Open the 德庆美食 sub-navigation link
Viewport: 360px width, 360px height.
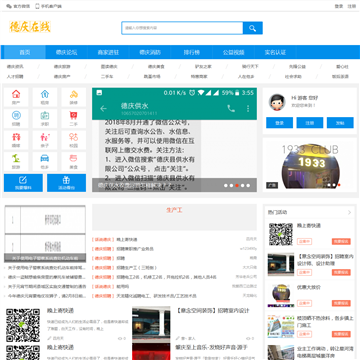click(156, 67)
